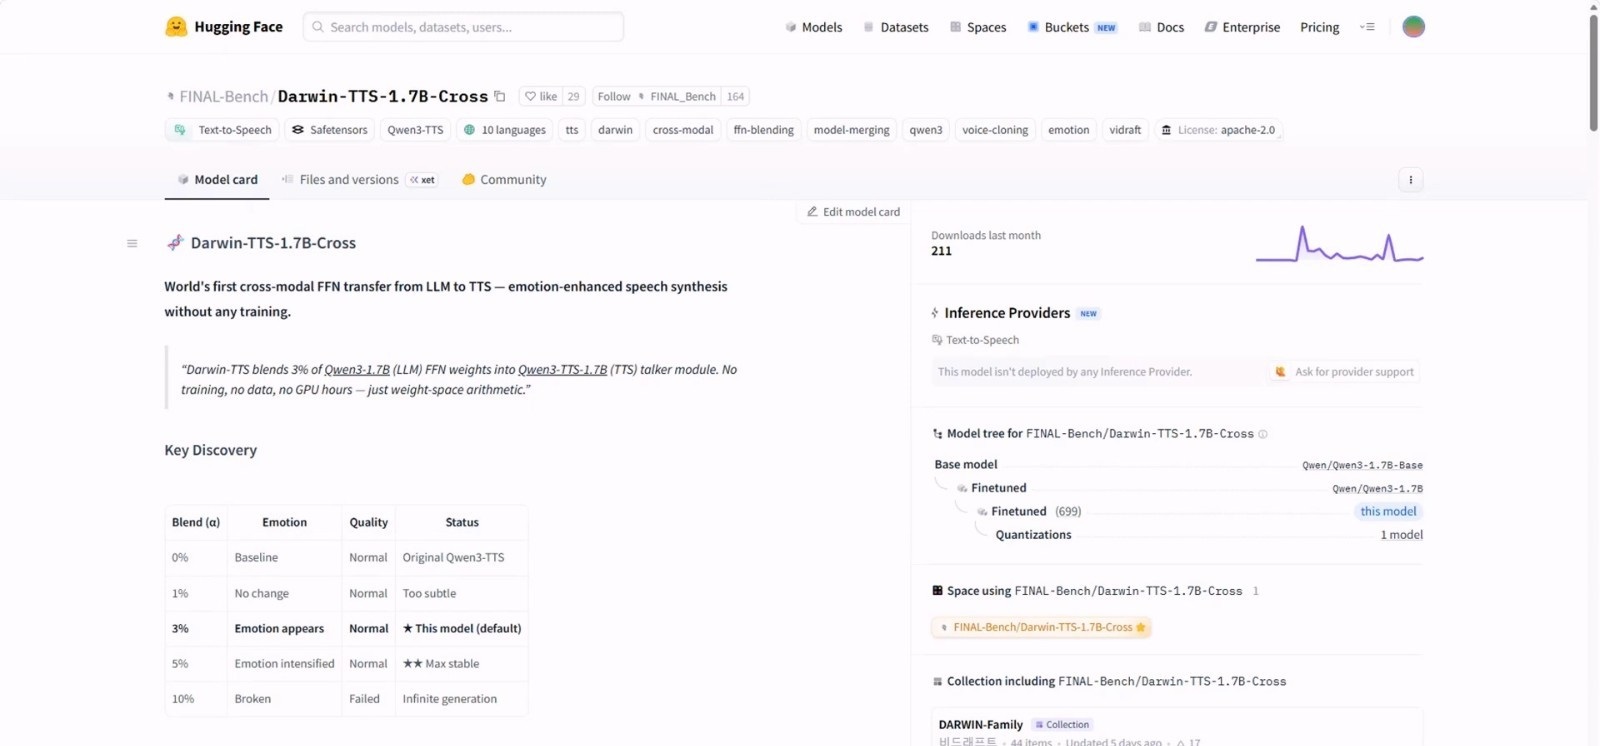The width and height of the screenshot is (1600, 746).
Task: Click the 'Key Discovery' heading
Action: (211, 450)
